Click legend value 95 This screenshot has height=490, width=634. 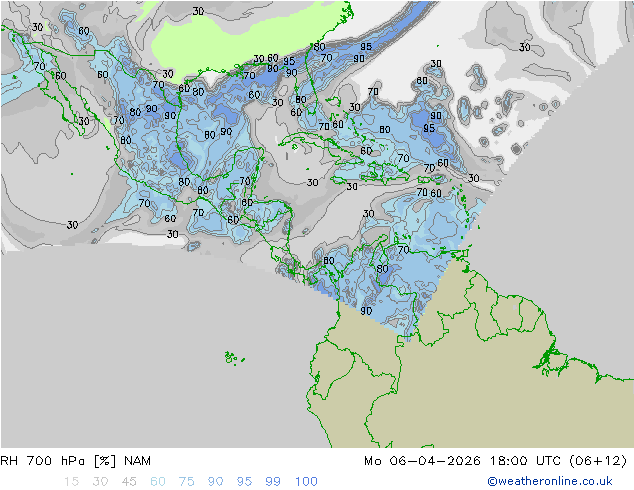pyautogui.click(x=244, y=482)
